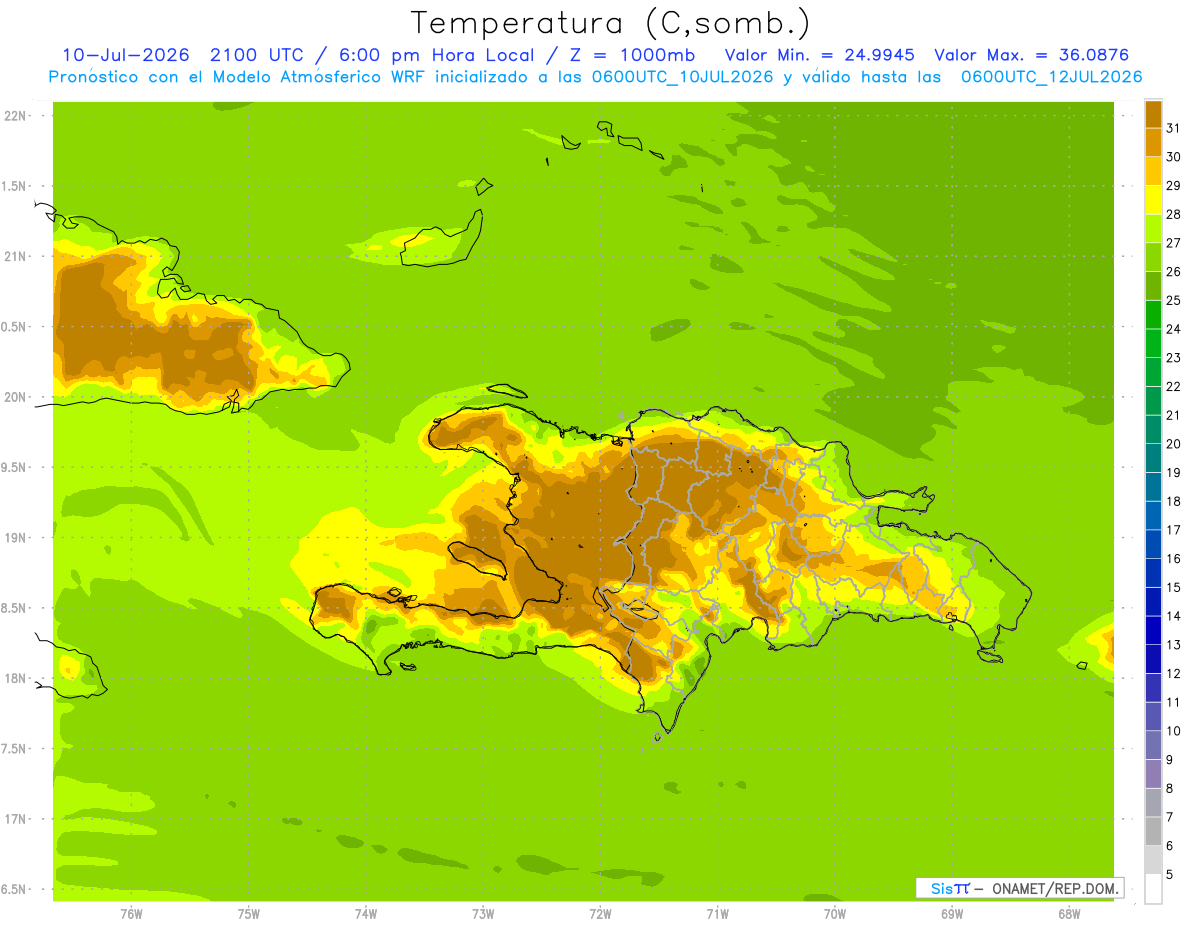Screen dimensions: 1200x927
Task: Click the "SisTT - ONAMET/REP.DOM." credit label
Action: coord(1020,888)
